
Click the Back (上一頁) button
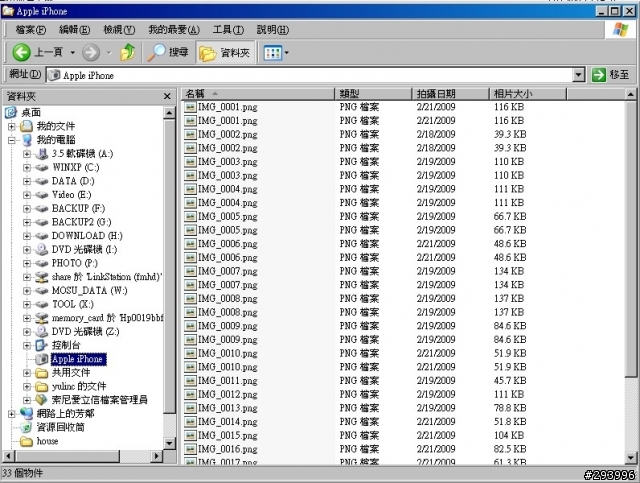pos(38,52)
